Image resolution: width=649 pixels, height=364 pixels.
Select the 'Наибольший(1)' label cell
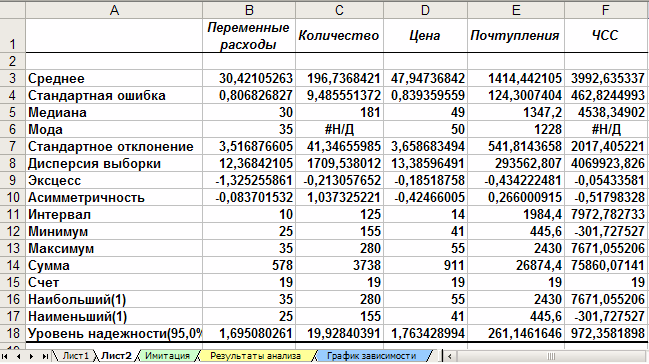click(114, 299)
